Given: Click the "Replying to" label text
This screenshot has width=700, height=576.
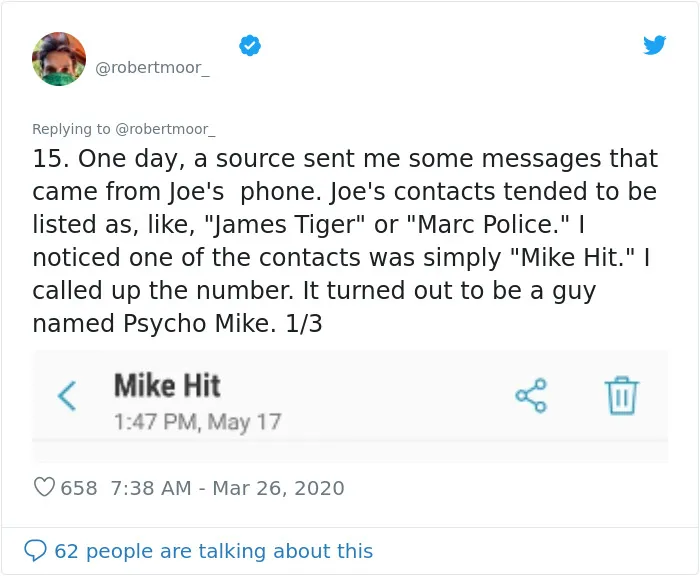Looking at the screenshot, I should coord(71,129).
